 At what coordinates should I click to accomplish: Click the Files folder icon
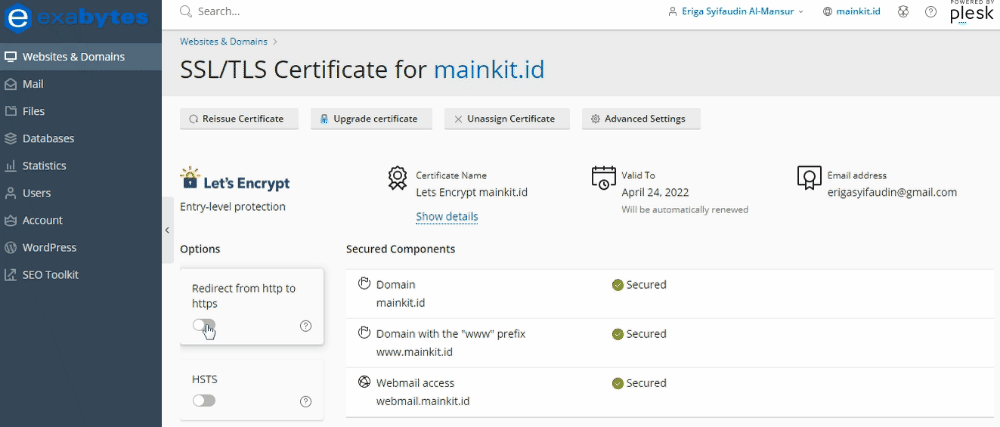[x=10, y=112]
